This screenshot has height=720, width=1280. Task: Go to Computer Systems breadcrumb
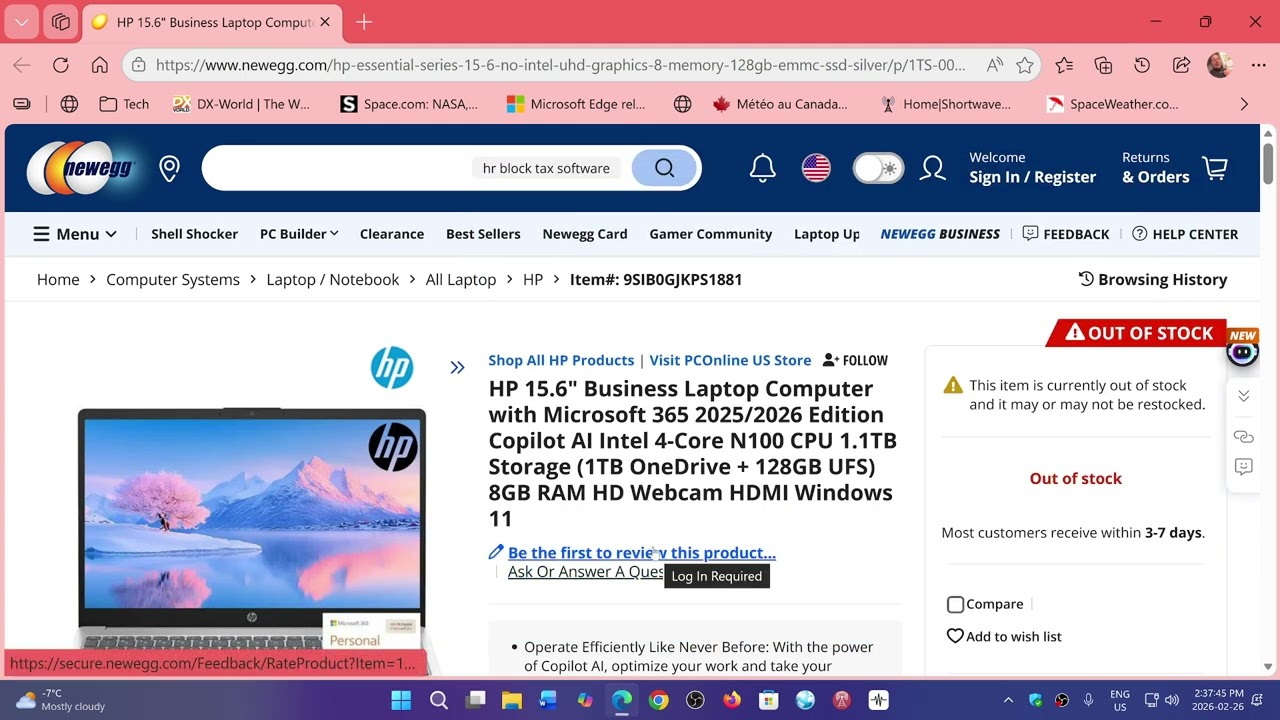pos(173,280)
